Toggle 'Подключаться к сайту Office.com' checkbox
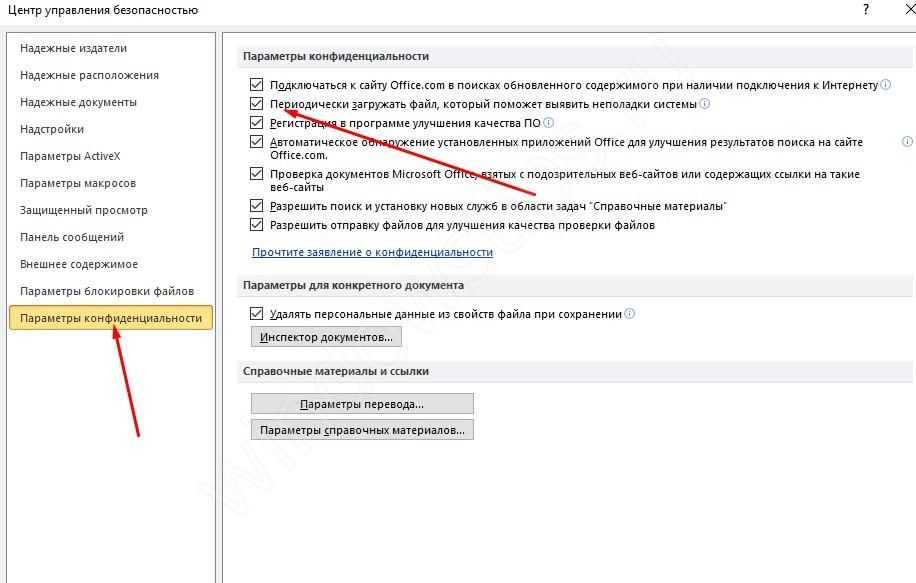 [x=258, y=86]
